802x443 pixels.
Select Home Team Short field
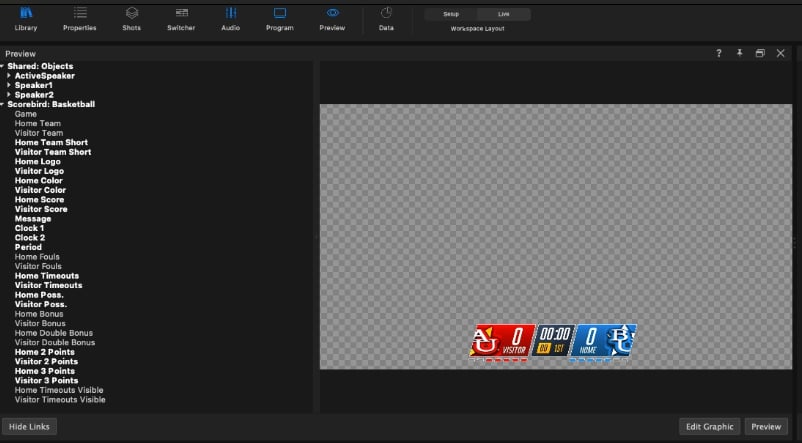(x=51, y=142)
